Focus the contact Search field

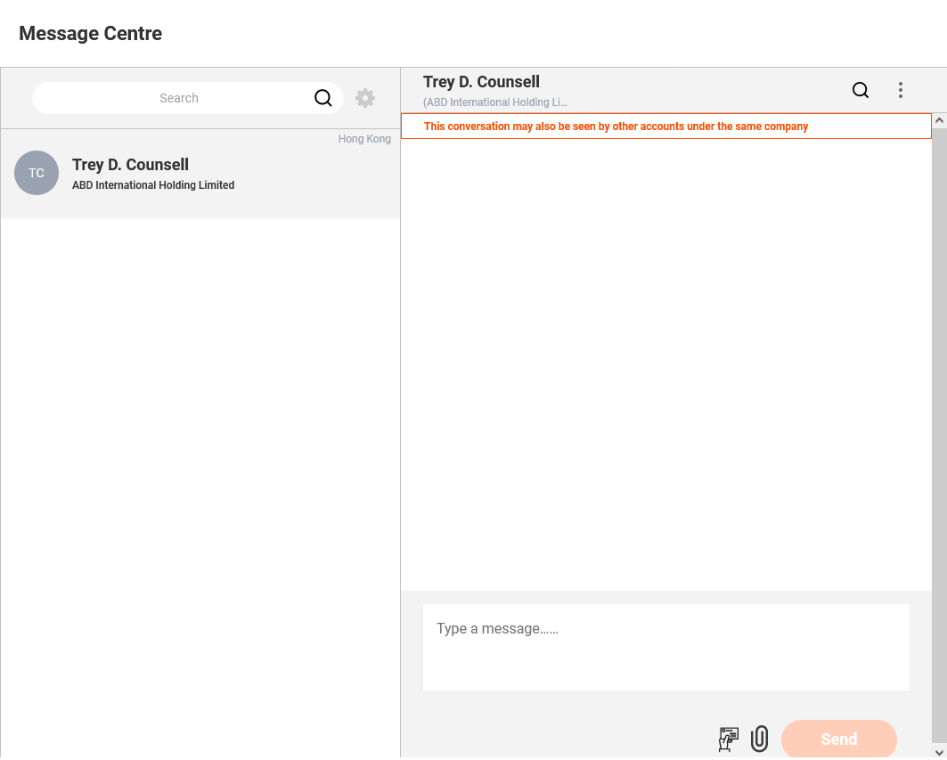coord(188,98)
